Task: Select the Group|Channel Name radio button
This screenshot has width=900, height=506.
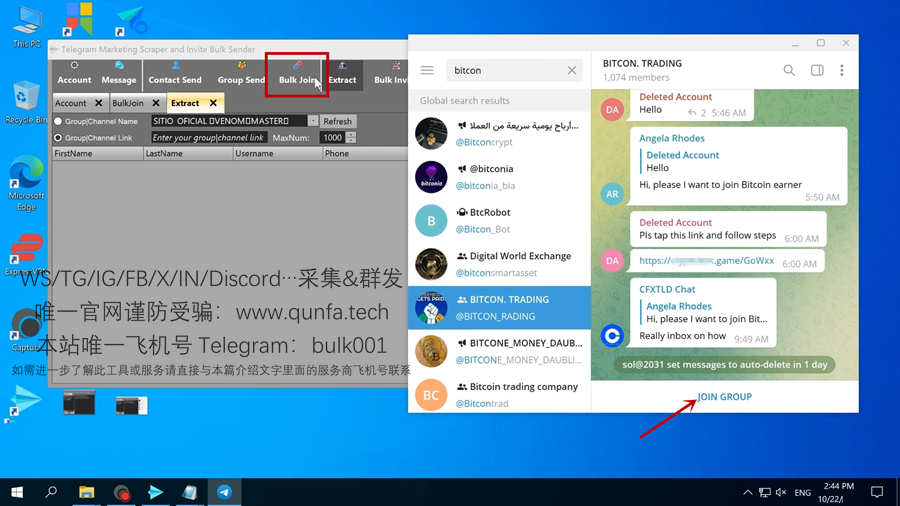Action: [58, 122]
